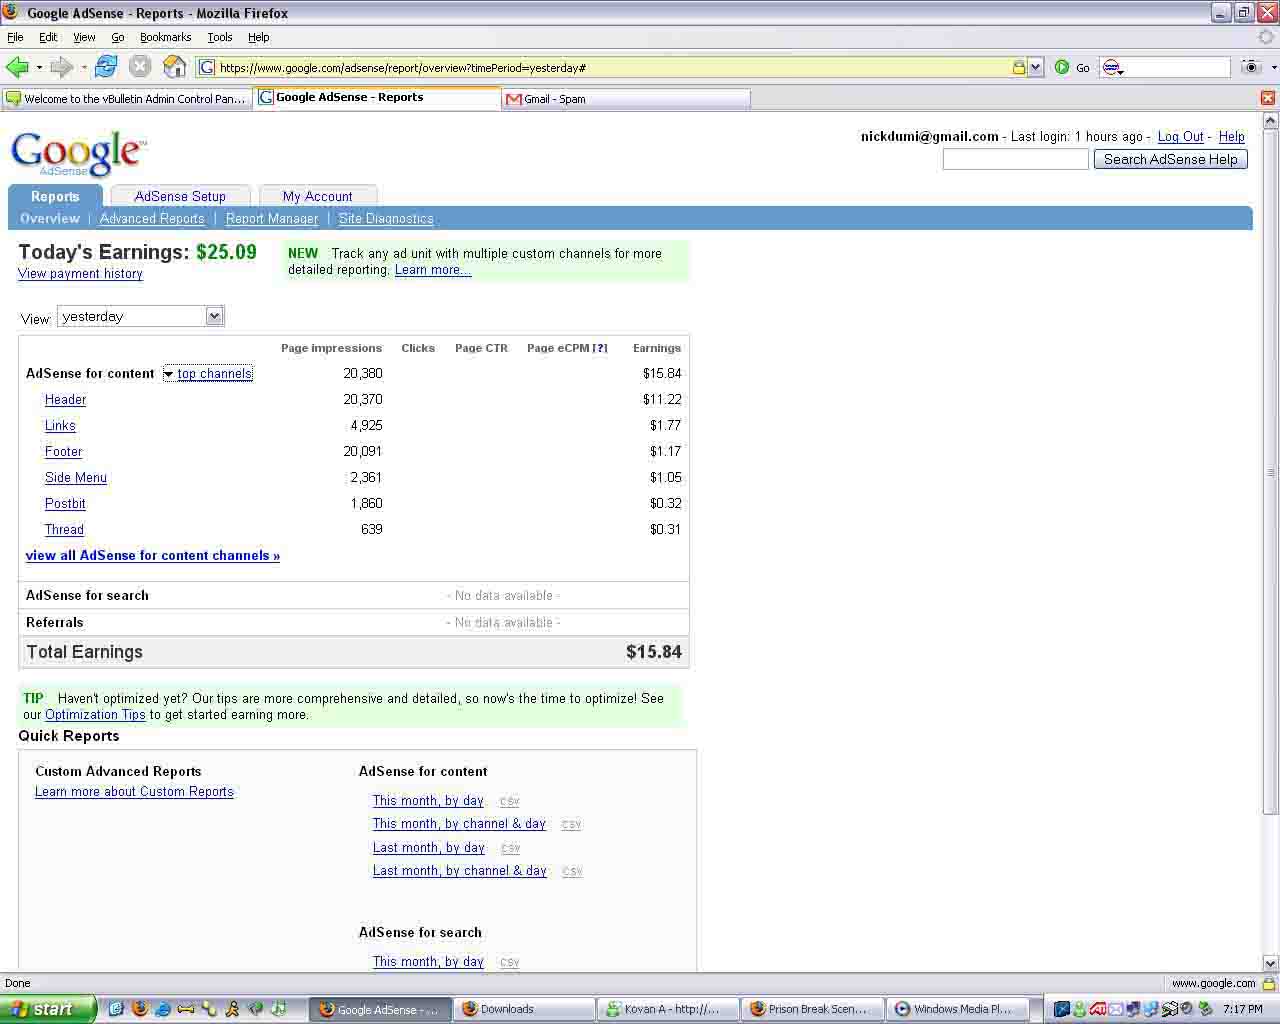Open the Tools menu
This screenshot has width=1280, height=1024.
220,37
